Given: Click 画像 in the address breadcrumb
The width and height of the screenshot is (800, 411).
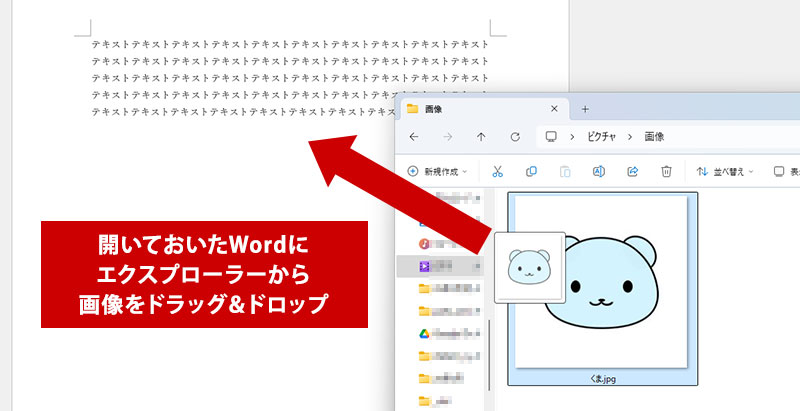Looking at the screenshot, I should 654,137.
